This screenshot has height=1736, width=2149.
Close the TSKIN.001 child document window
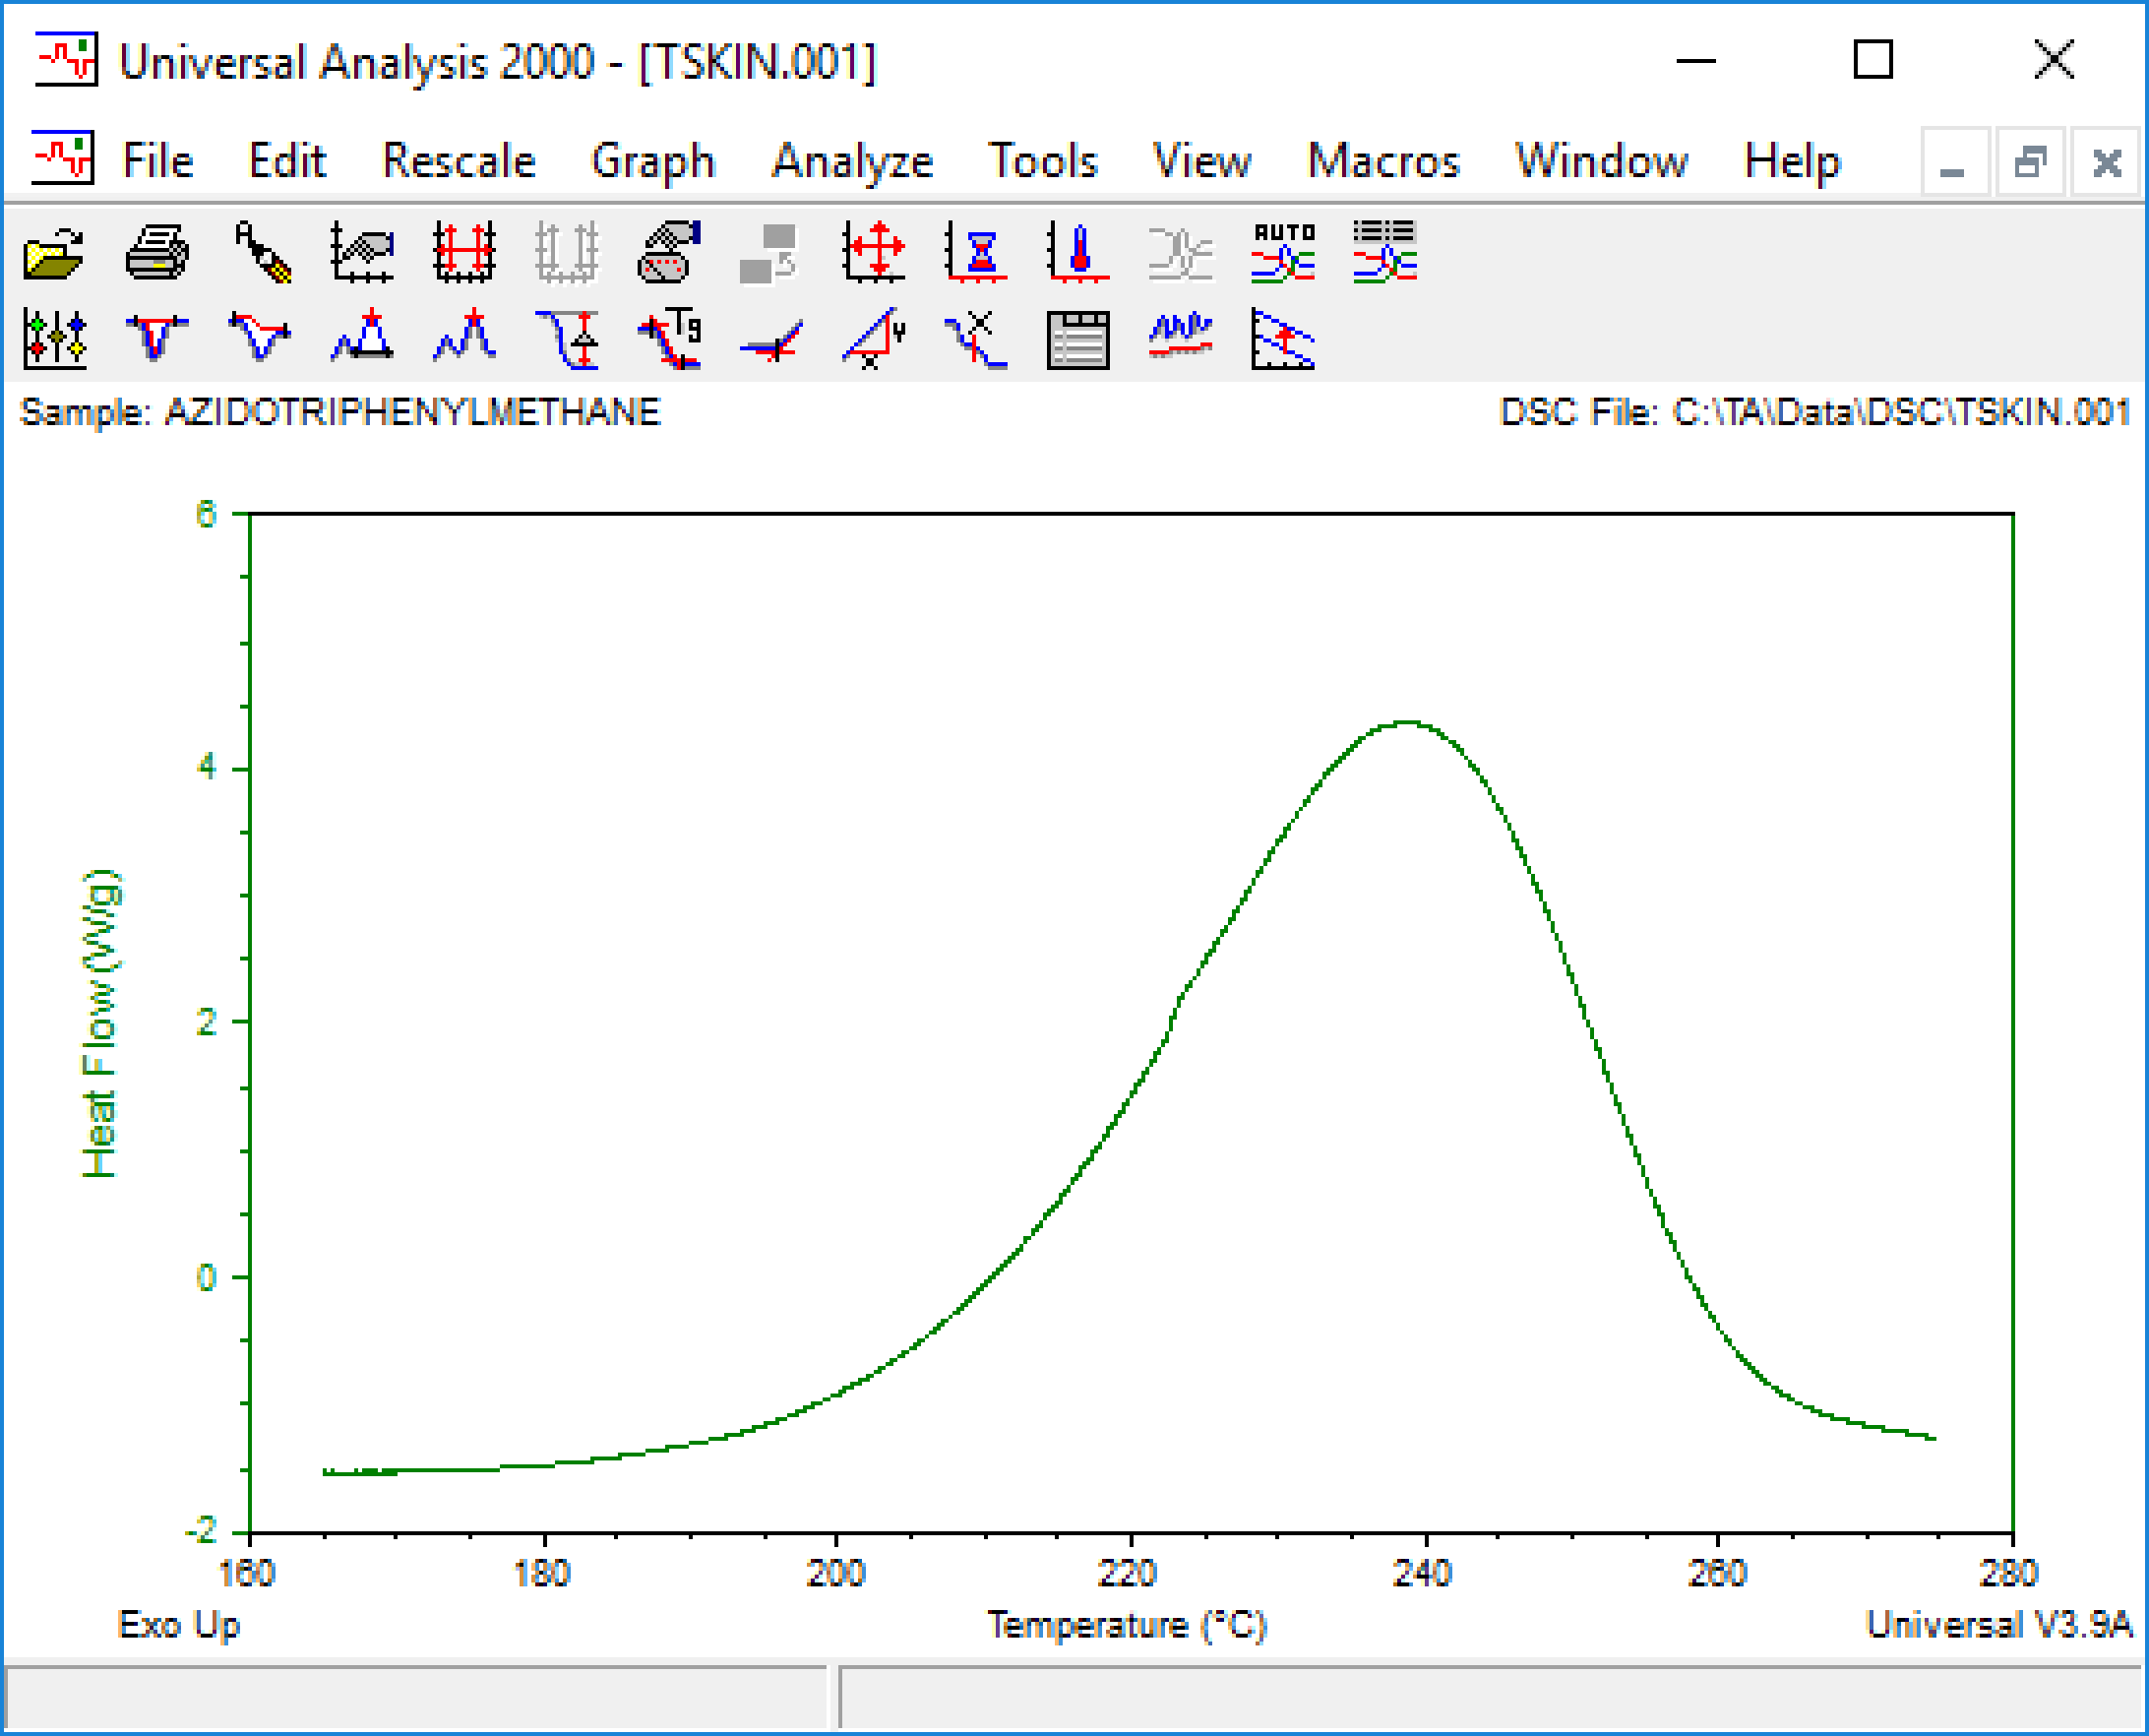(x=2107, y=161)
